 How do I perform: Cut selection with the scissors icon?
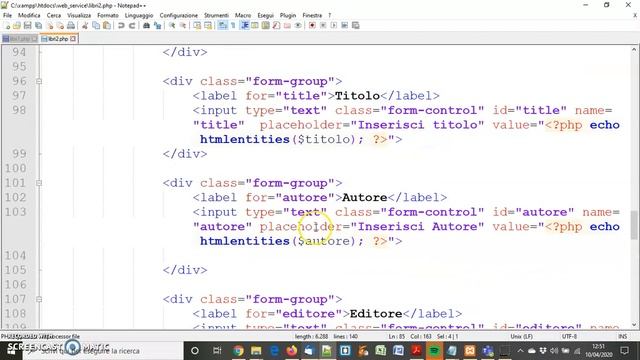85,25
